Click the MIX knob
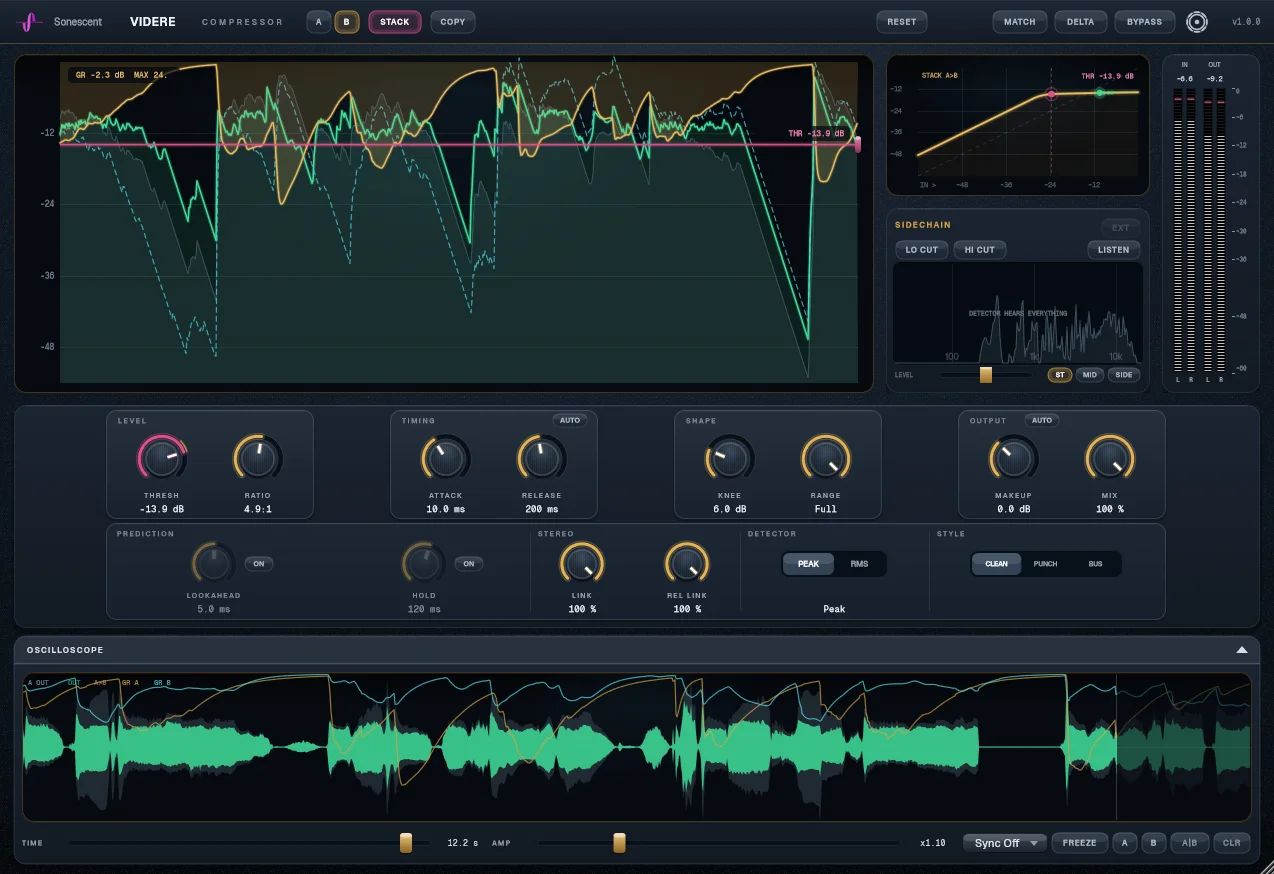This screenshot has width=1274, height=874. [1109, 459]
